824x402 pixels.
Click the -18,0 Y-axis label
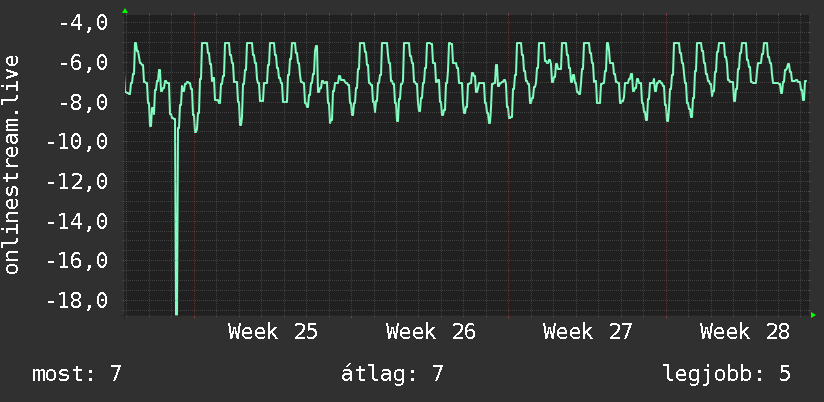click(78, 301)
